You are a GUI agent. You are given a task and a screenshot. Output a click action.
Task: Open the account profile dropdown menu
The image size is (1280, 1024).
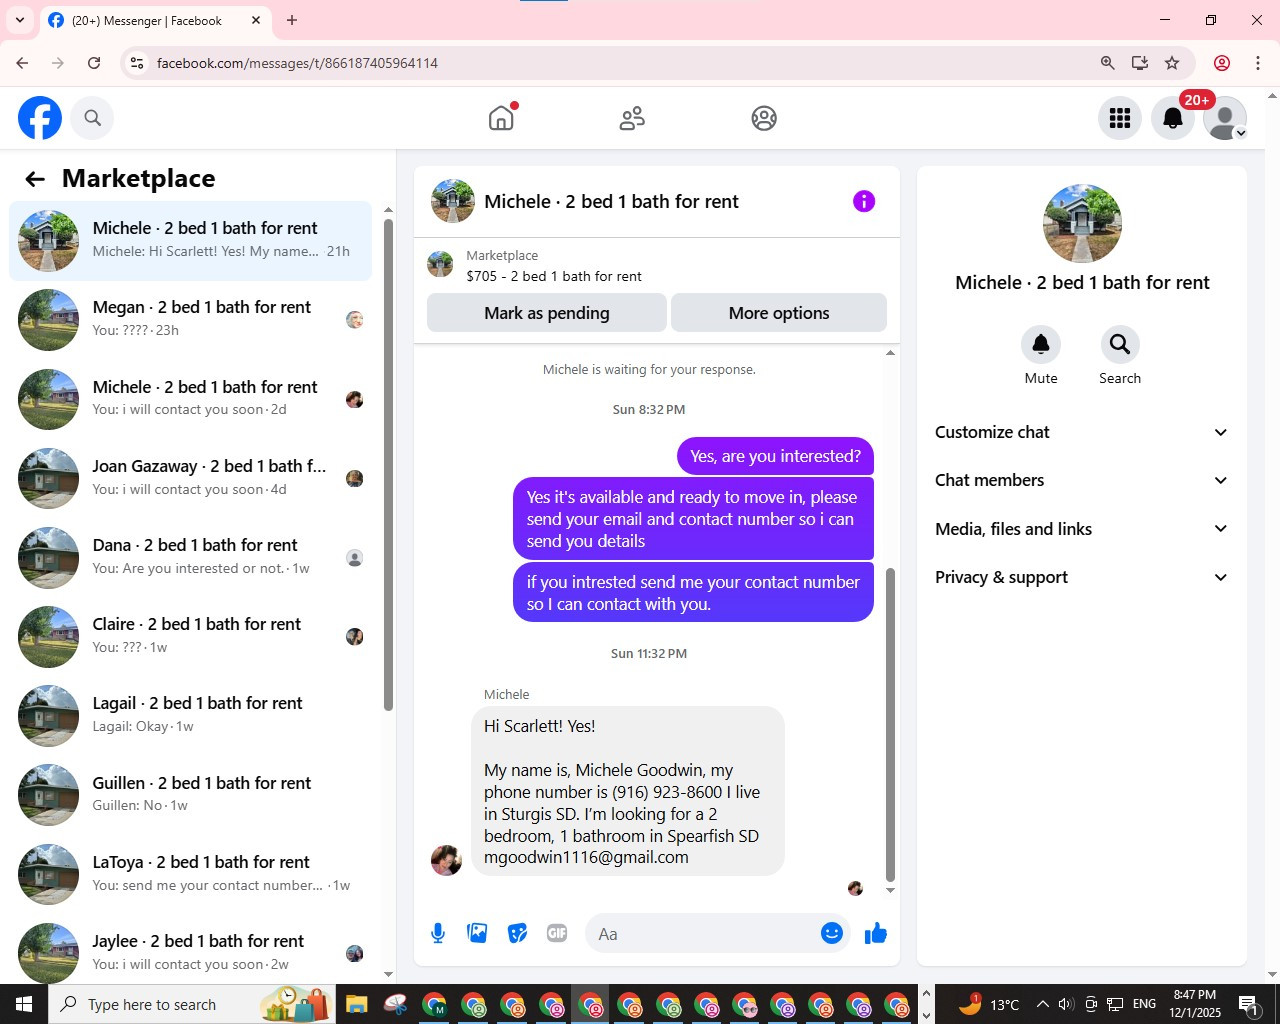(x=1225, y=118)
